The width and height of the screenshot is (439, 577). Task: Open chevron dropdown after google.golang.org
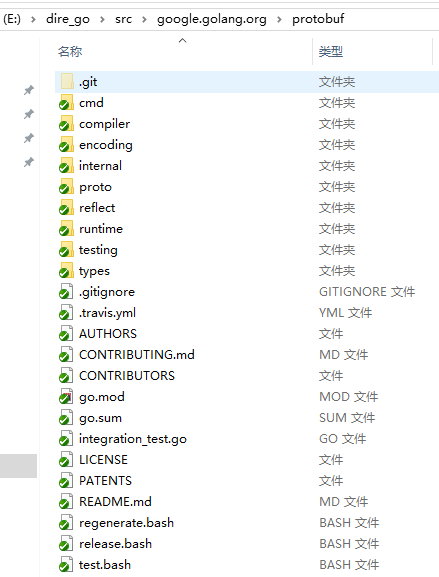click(x=279, y=19)
